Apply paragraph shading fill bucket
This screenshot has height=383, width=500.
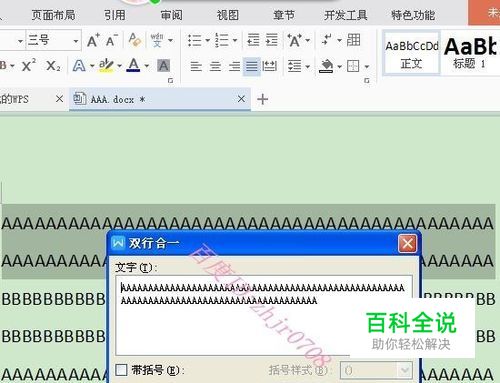(326, 66)
